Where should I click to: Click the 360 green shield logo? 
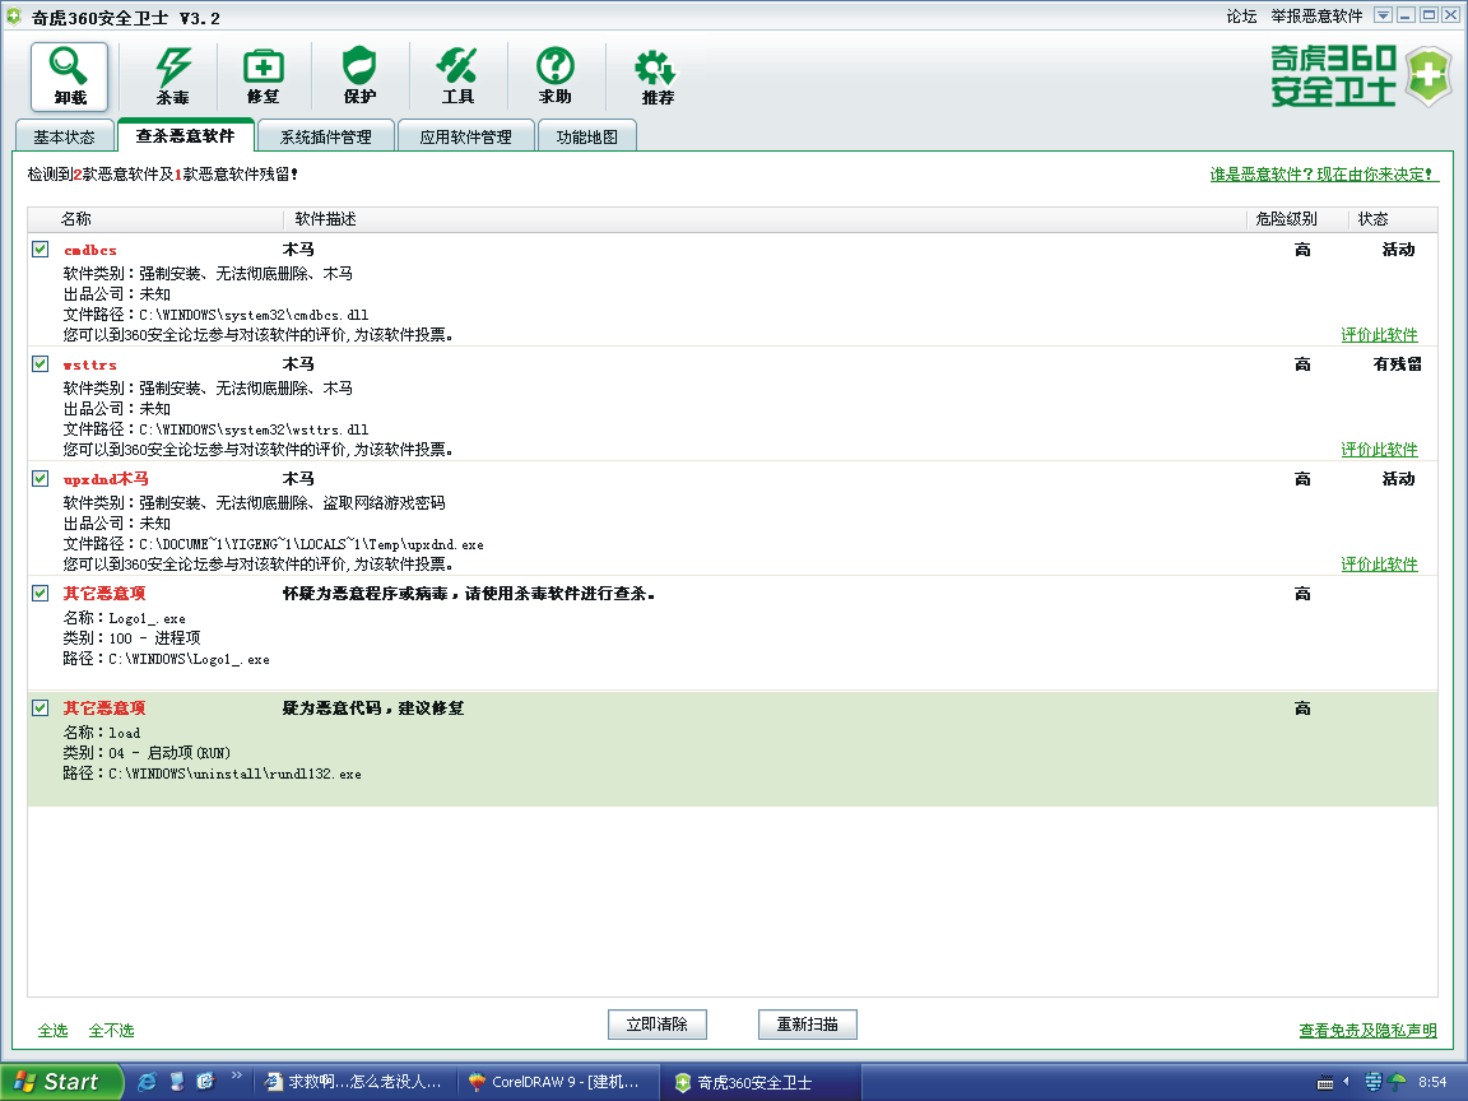[1429, 75]
